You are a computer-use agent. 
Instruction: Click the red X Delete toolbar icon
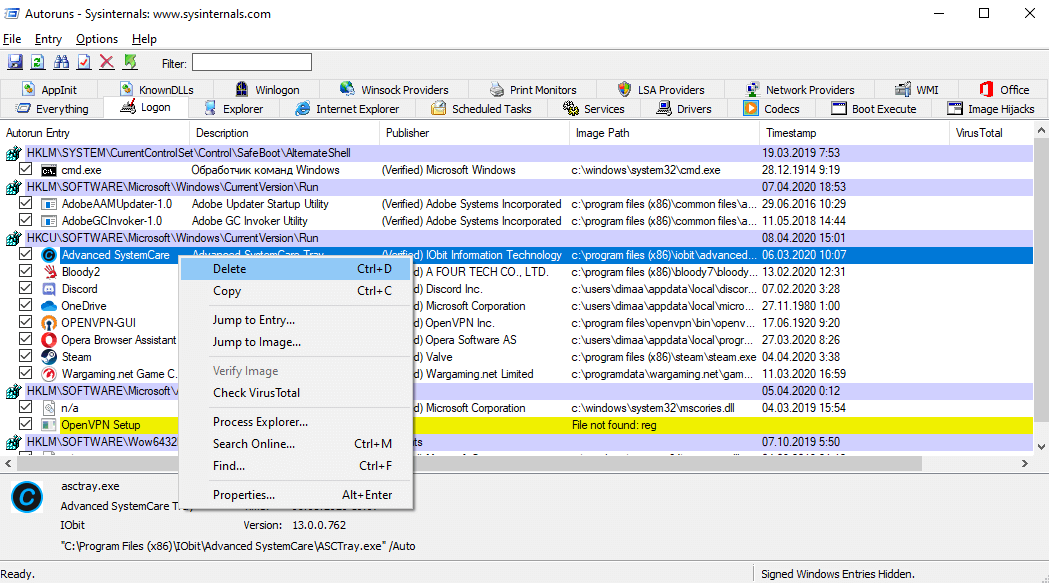pos(107,63)
